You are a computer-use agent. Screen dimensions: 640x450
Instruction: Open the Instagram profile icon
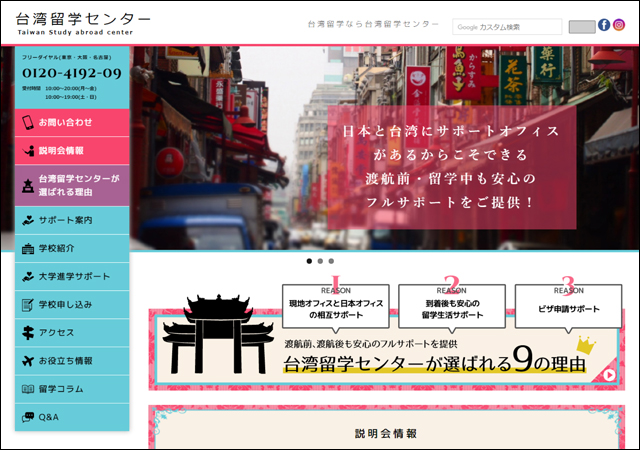619,25
